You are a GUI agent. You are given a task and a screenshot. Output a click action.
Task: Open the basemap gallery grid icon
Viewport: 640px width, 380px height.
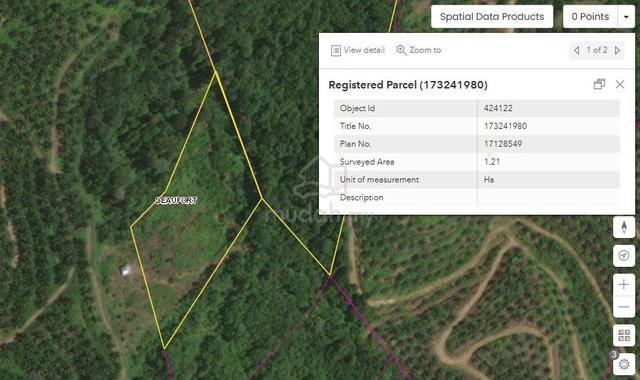coord(624,336)
